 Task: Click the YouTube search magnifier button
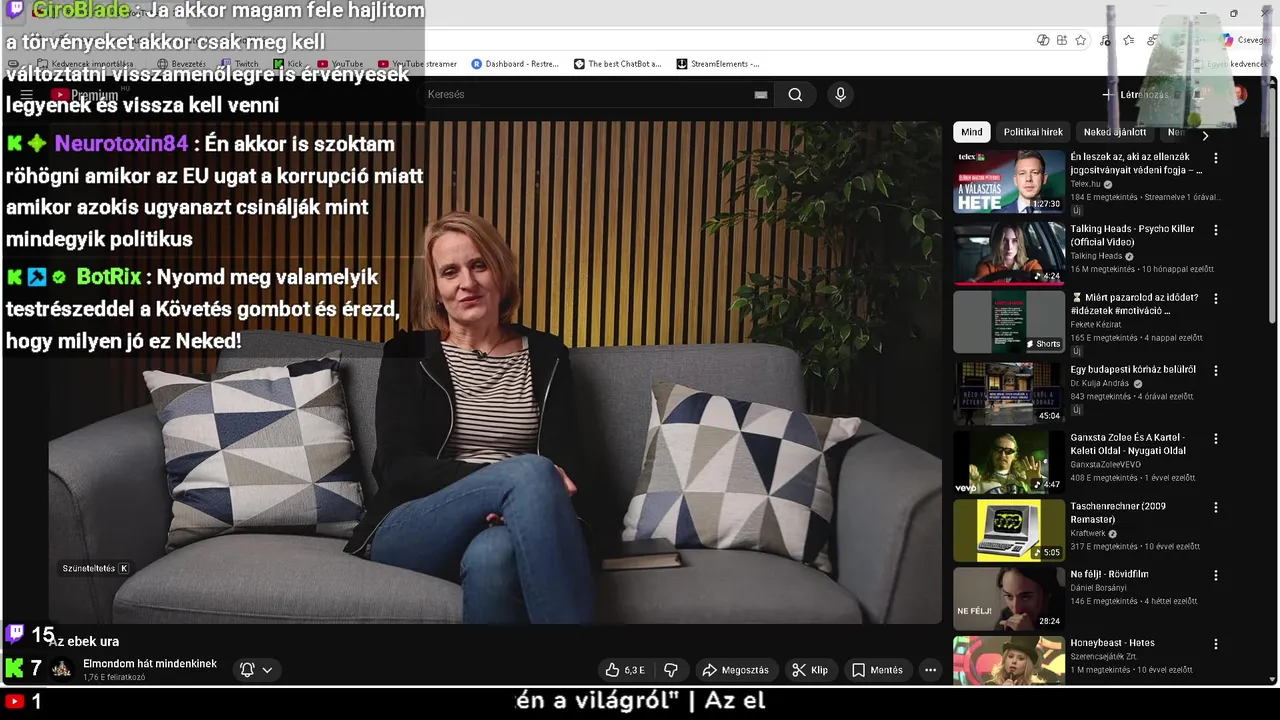click(x=795, y=95)
